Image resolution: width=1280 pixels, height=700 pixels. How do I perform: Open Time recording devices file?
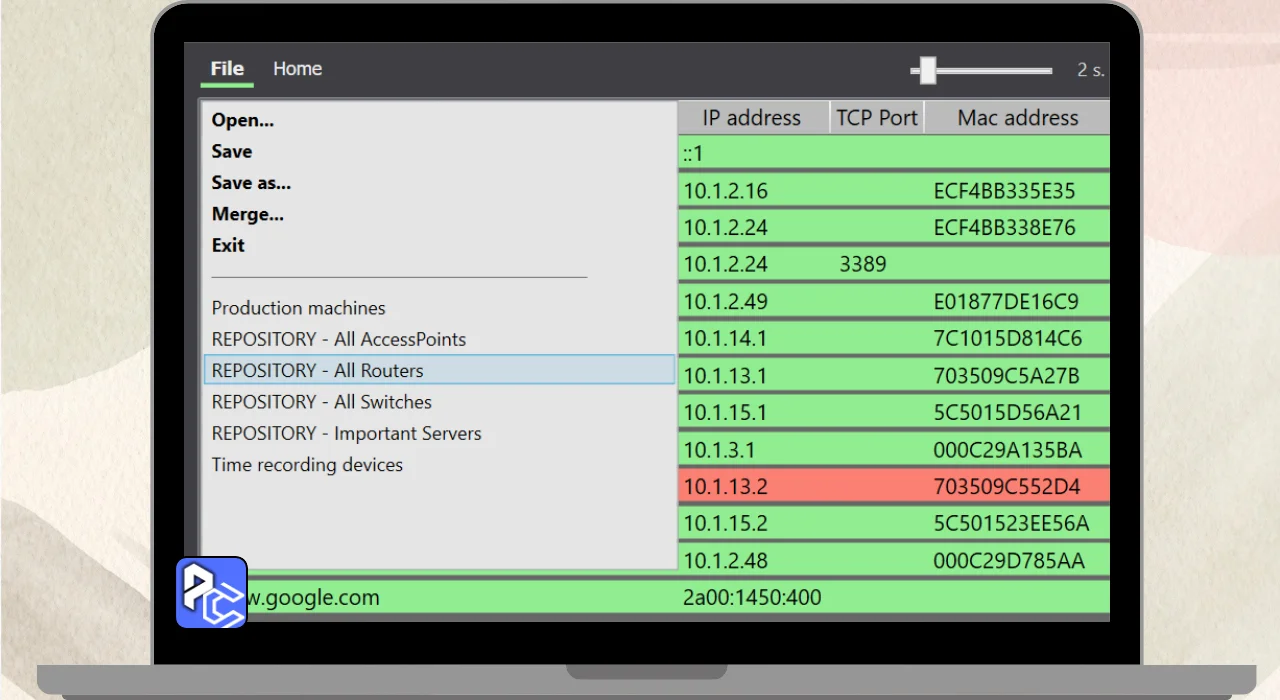pyautogui.click(x=307, y=465)
